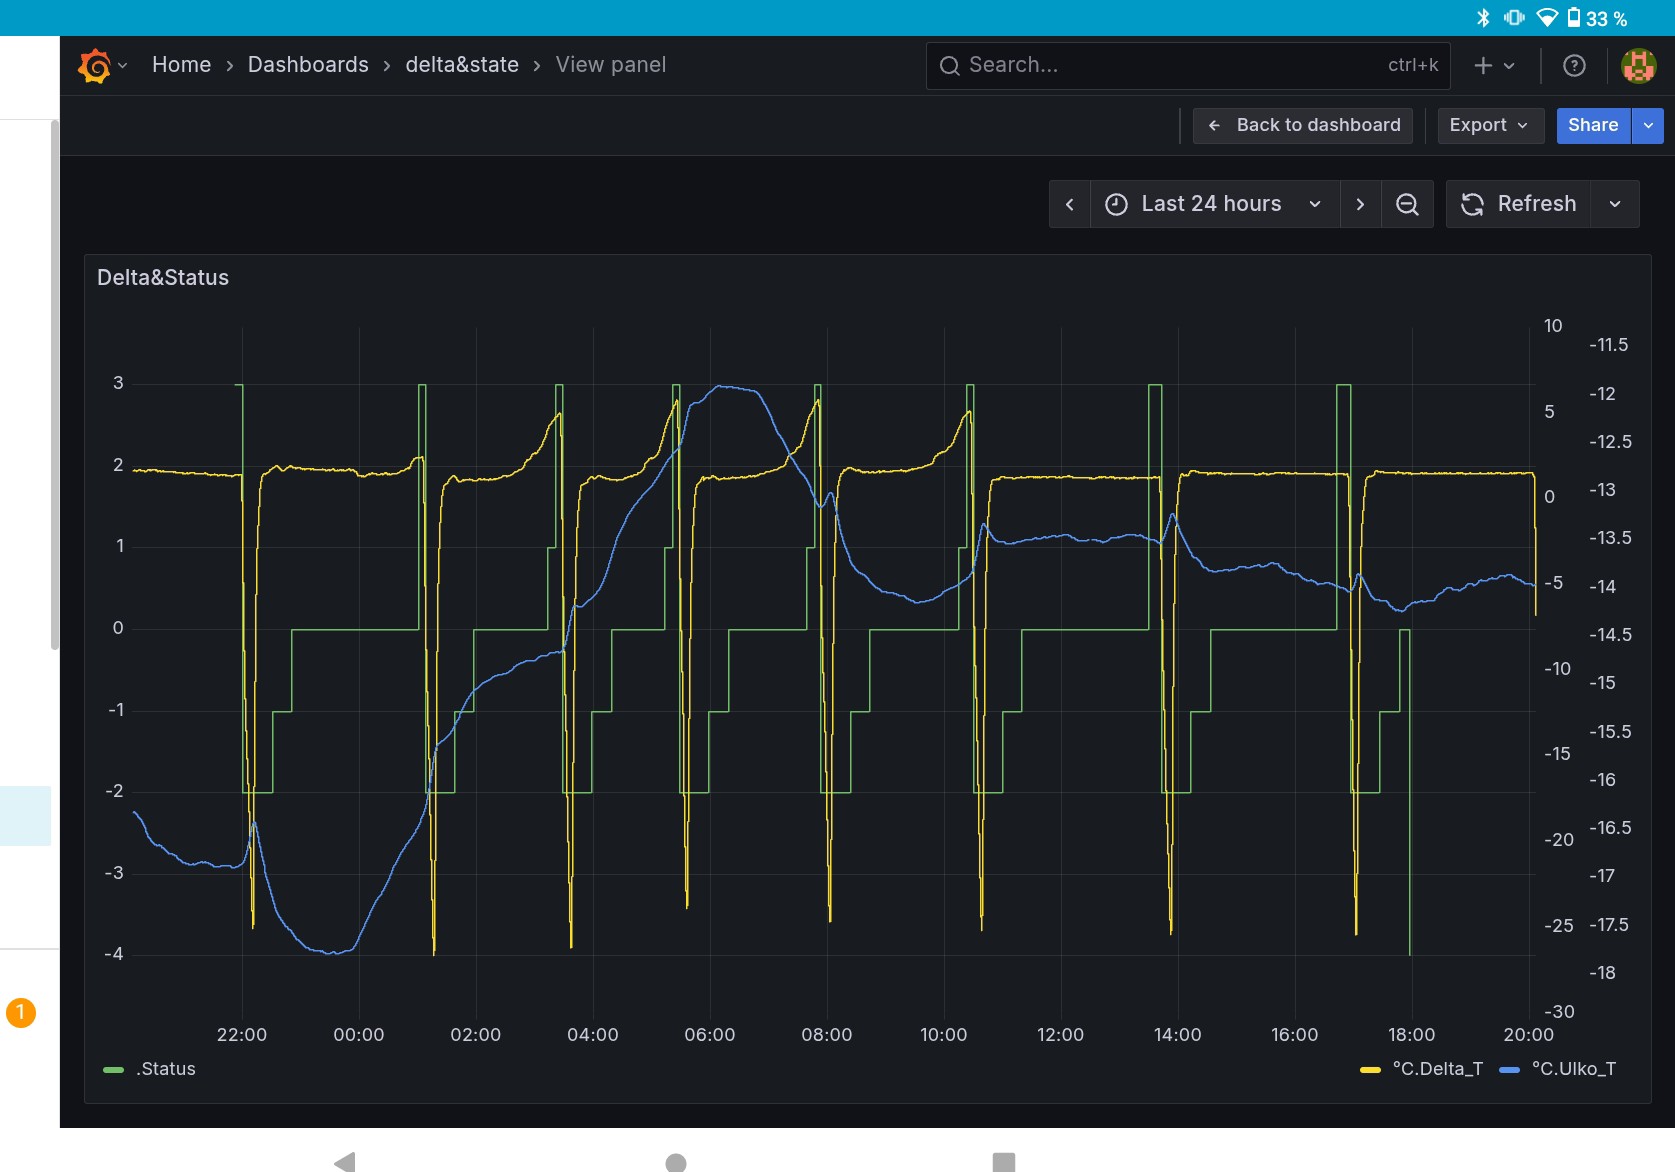Click the Search input field

1170,65
